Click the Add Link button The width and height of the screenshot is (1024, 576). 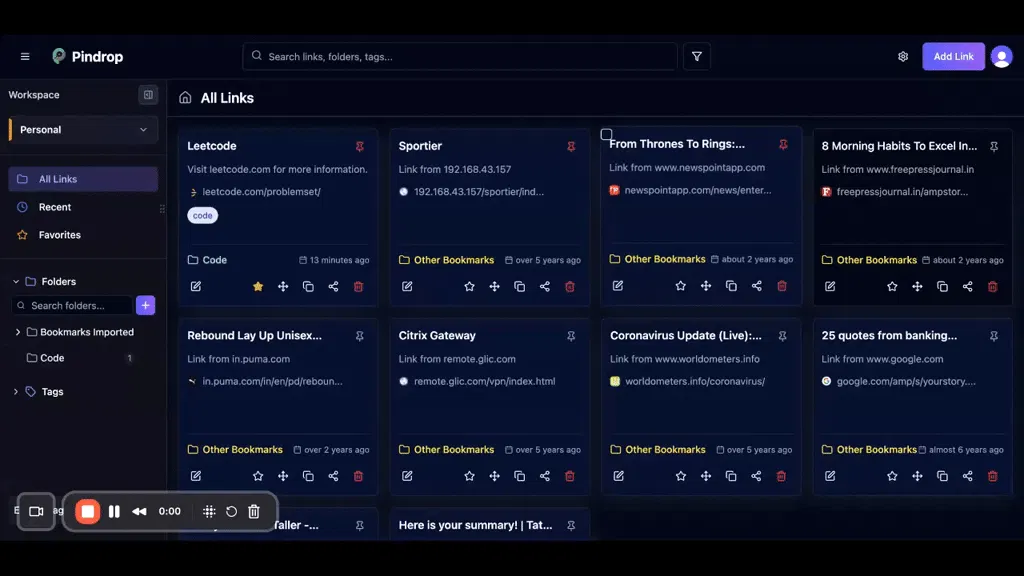(x=953, y=57)
